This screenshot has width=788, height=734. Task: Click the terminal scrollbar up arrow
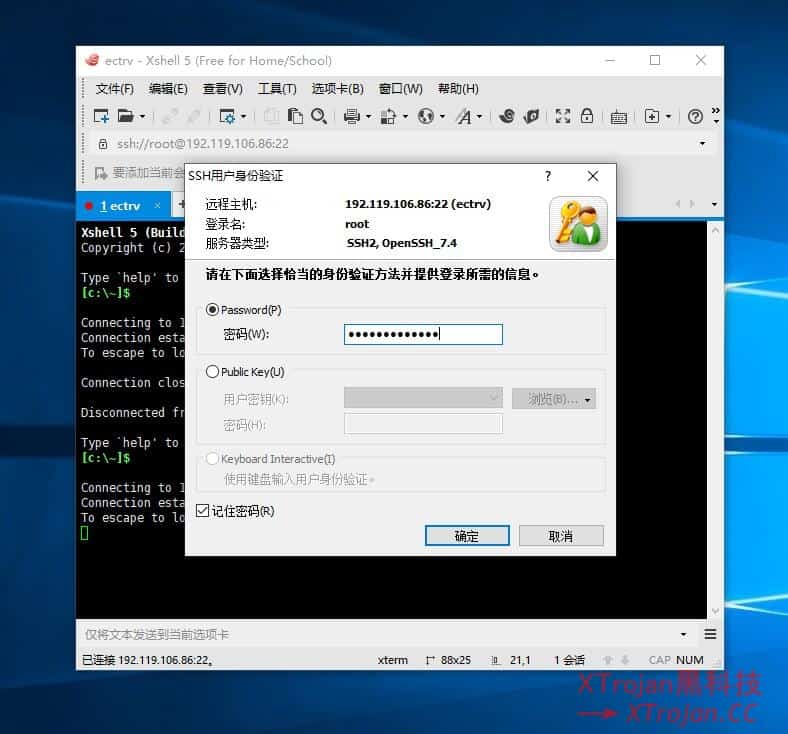coord(716,230)
